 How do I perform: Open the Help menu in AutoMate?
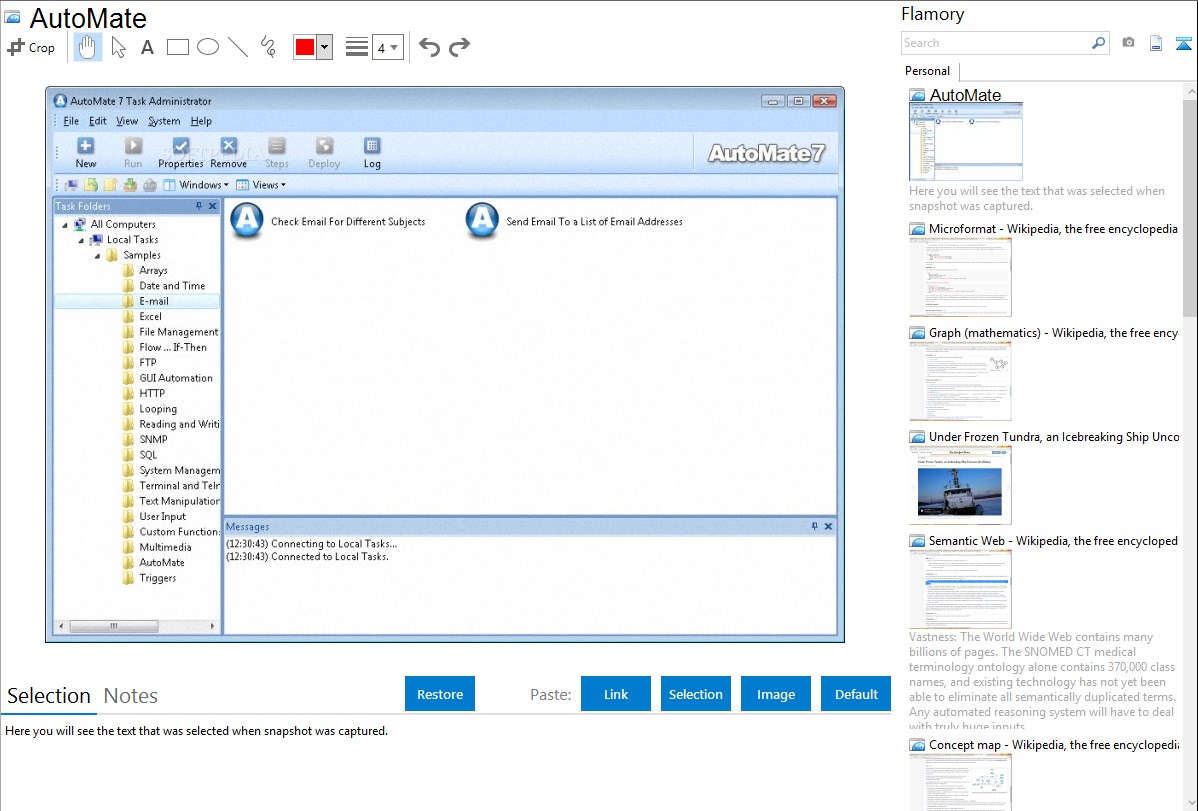[201, 121]
